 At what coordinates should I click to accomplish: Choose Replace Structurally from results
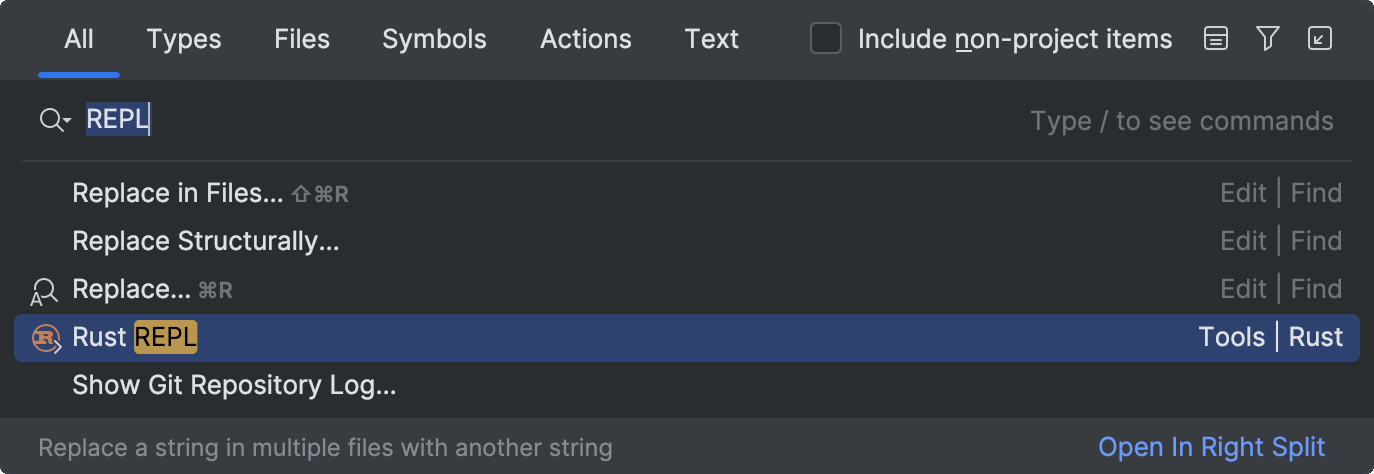[x=687, y=241]
